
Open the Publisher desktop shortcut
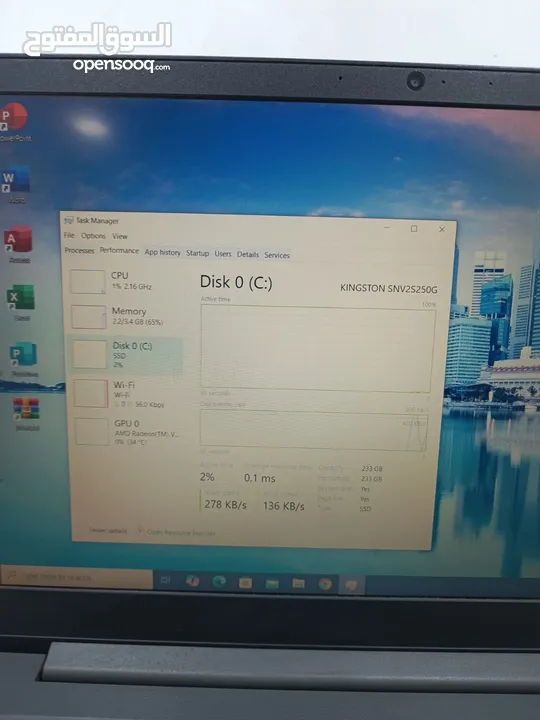23,360
